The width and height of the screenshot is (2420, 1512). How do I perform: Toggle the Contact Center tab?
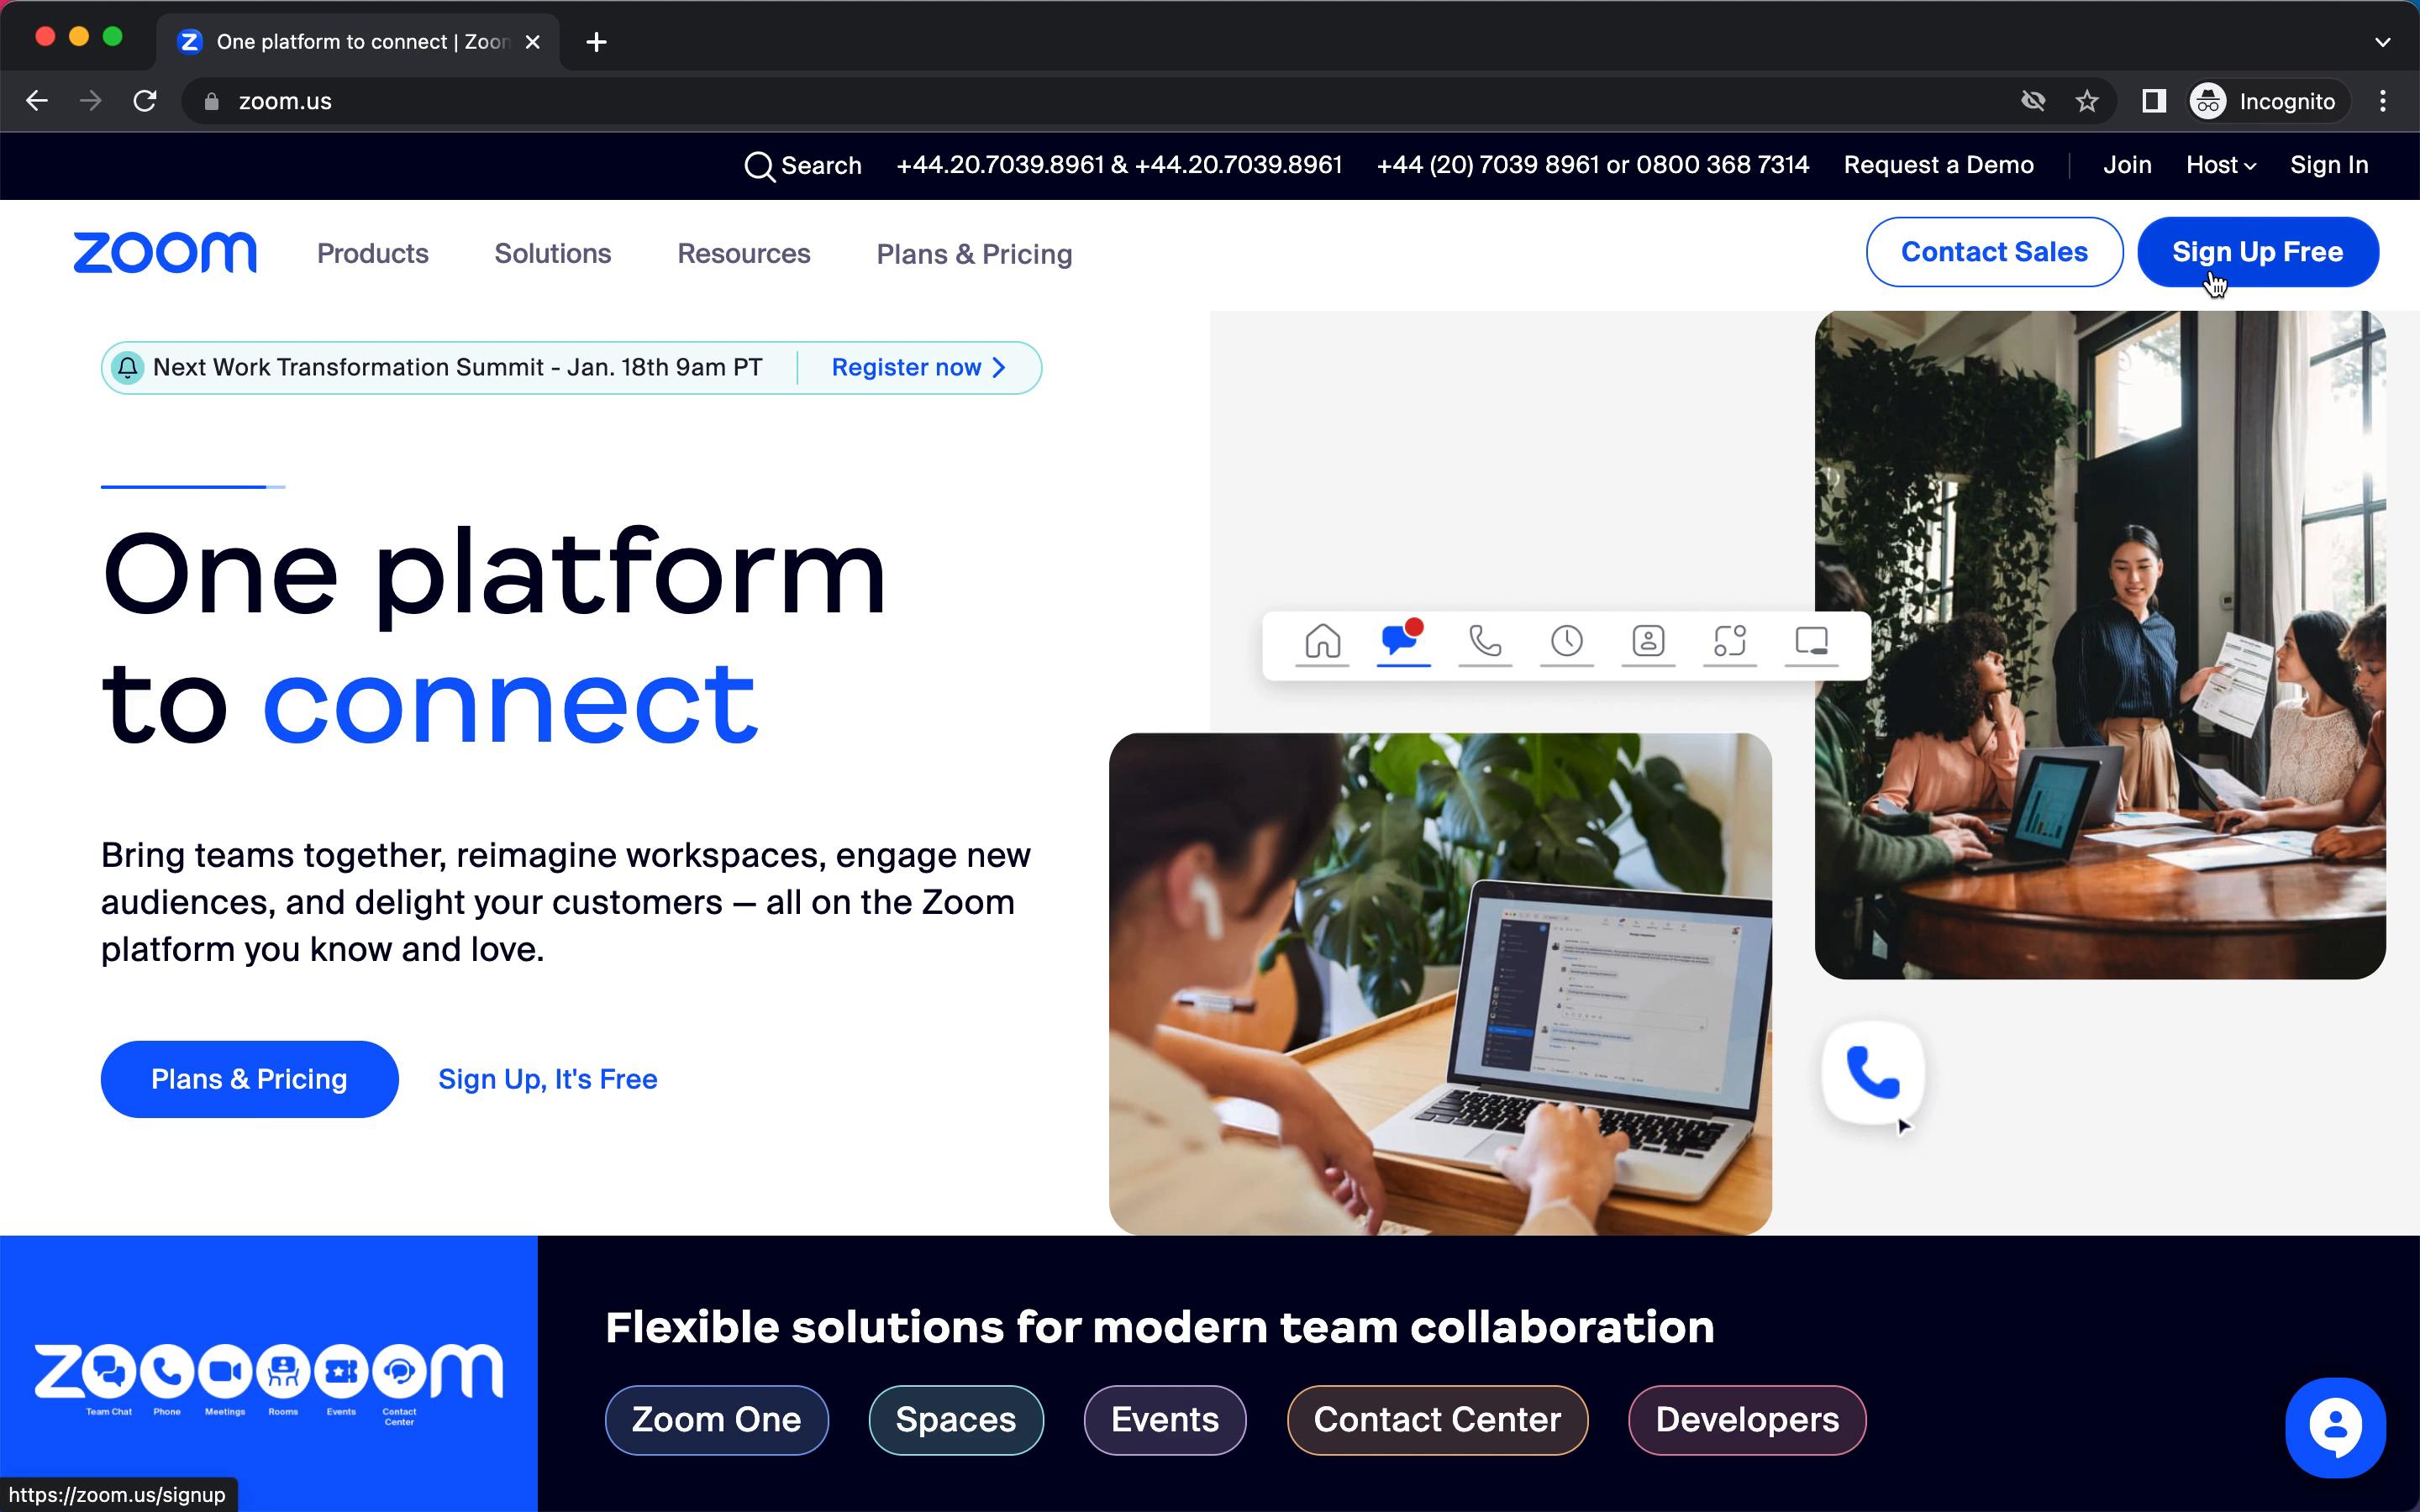tap(1438, 1418)
